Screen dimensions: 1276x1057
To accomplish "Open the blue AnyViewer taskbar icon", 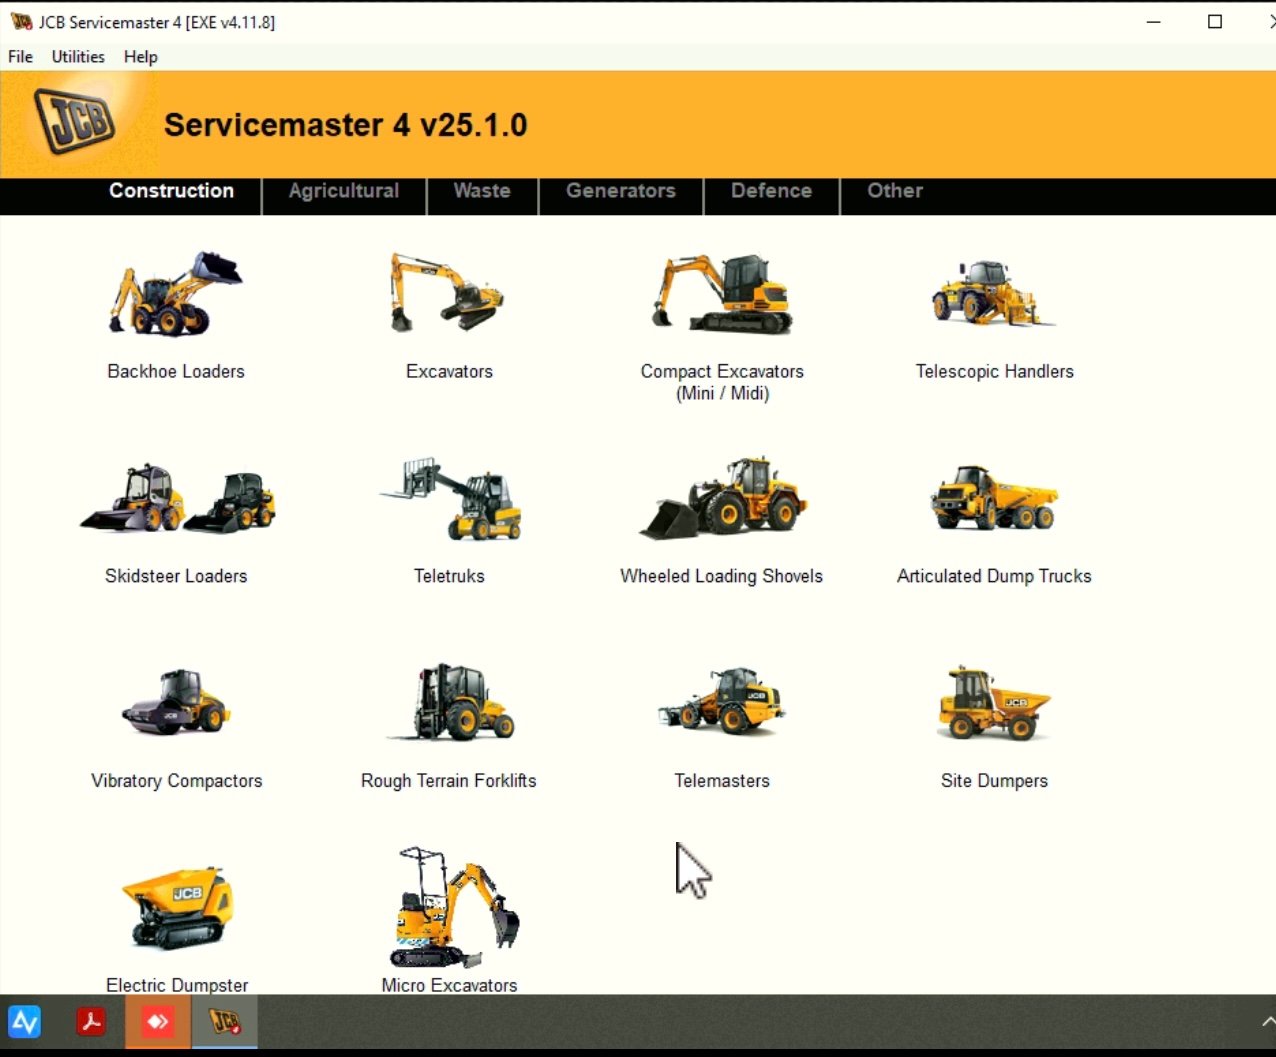I will point(25,1022).
